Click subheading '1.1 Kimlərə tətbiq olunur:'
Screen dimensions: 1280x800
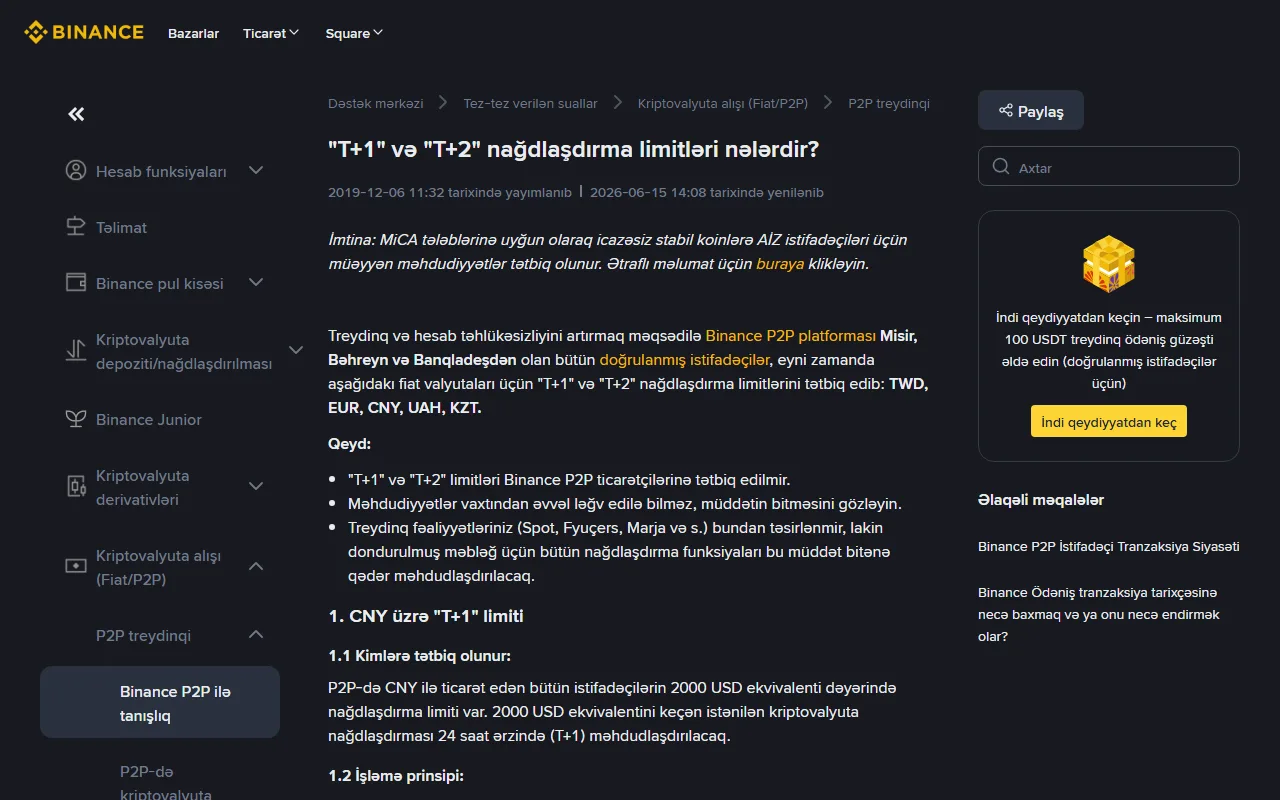click(419, 656)
